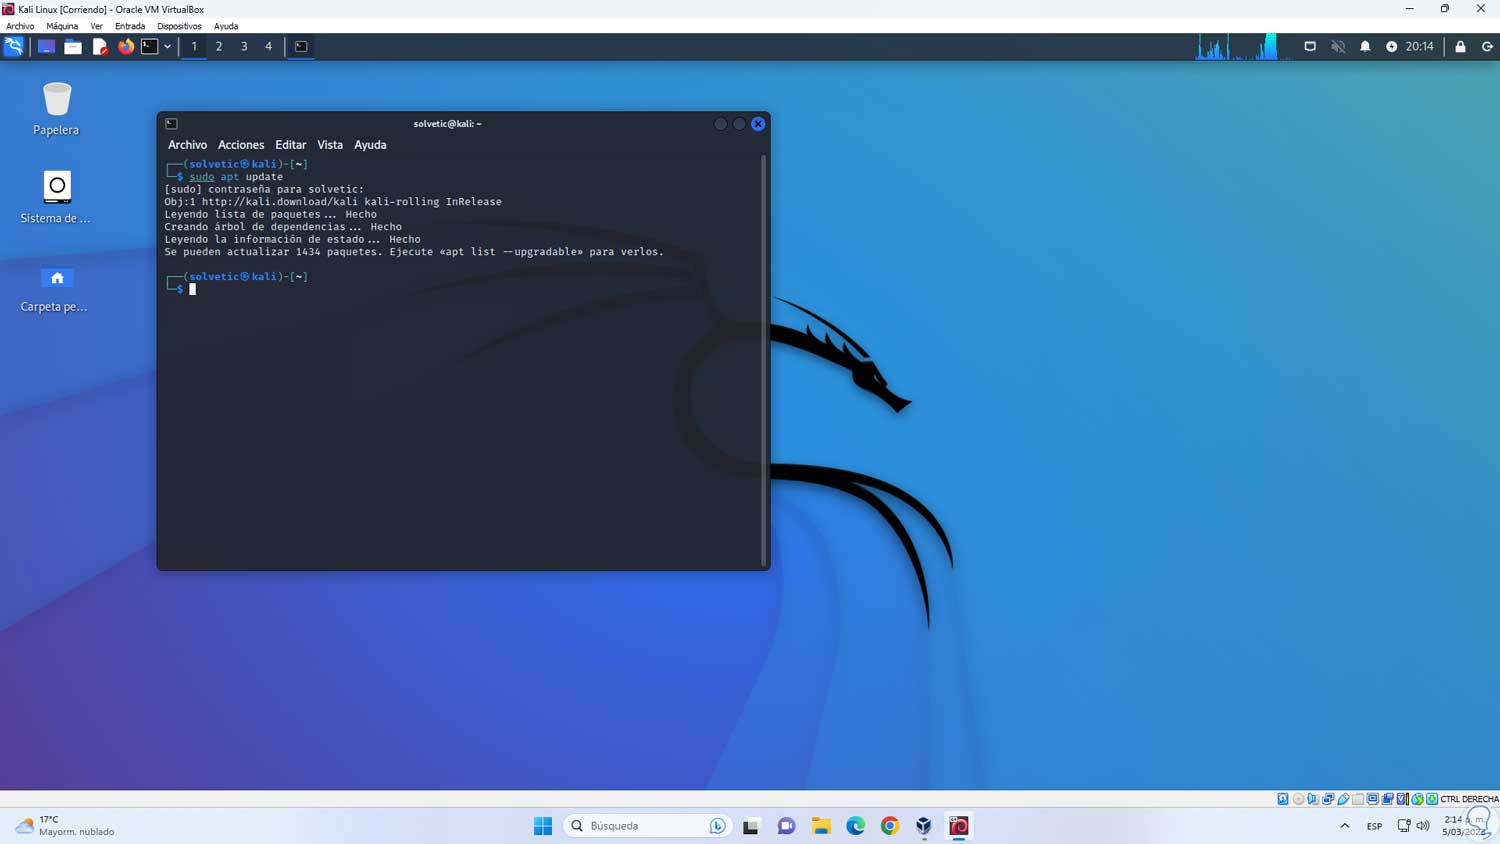Open File Explorer on Windows taskbar

pos(821,826)
